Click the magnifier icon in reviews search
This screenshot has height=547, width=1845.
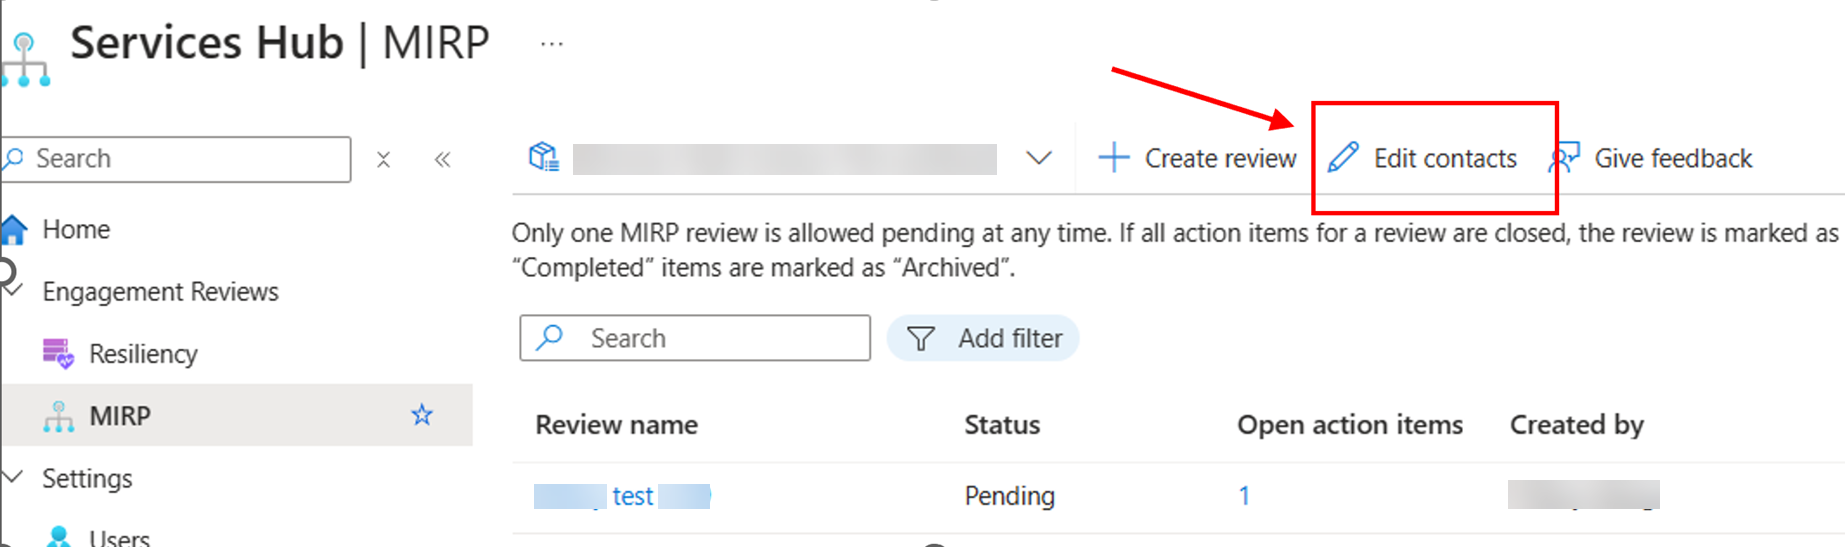click(550, 338)
